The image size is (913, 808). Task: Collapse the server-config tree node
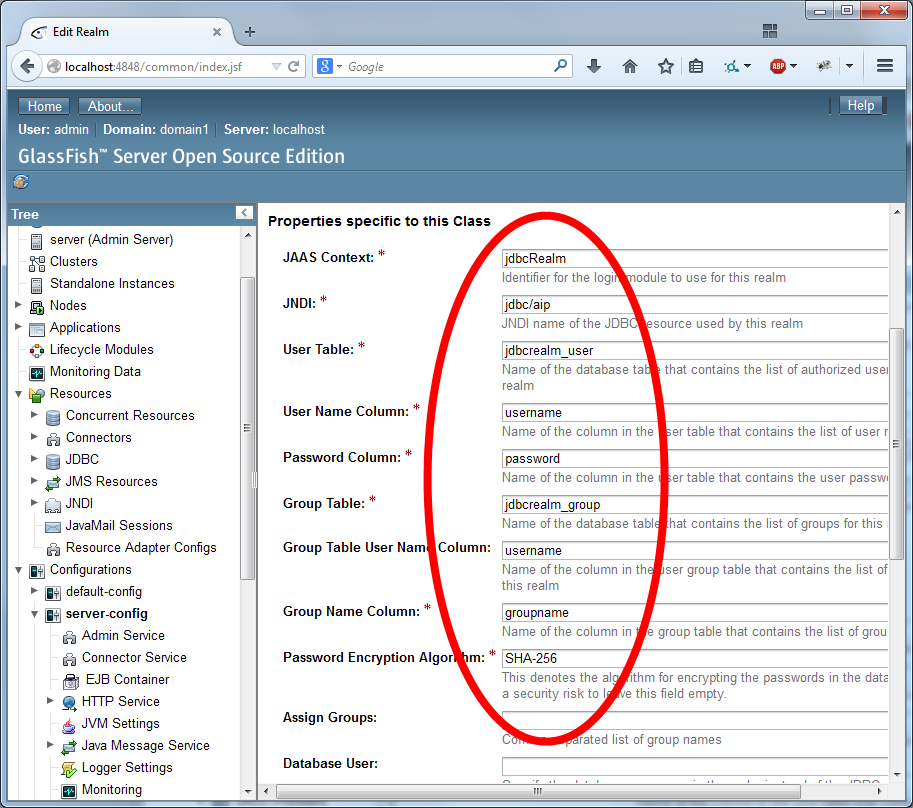35,614
